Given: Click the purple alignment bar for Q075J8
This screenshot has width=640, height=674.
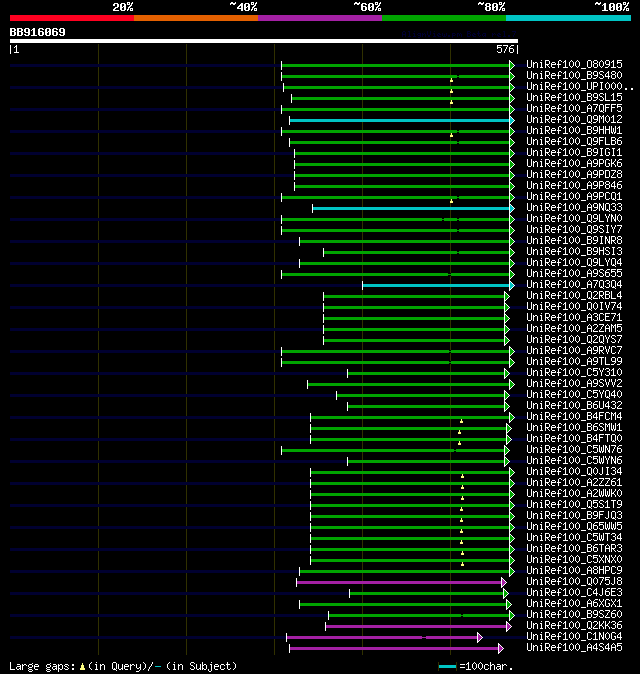Looking at the screenshot, I should pyautogui.click(x=399, y=582).
